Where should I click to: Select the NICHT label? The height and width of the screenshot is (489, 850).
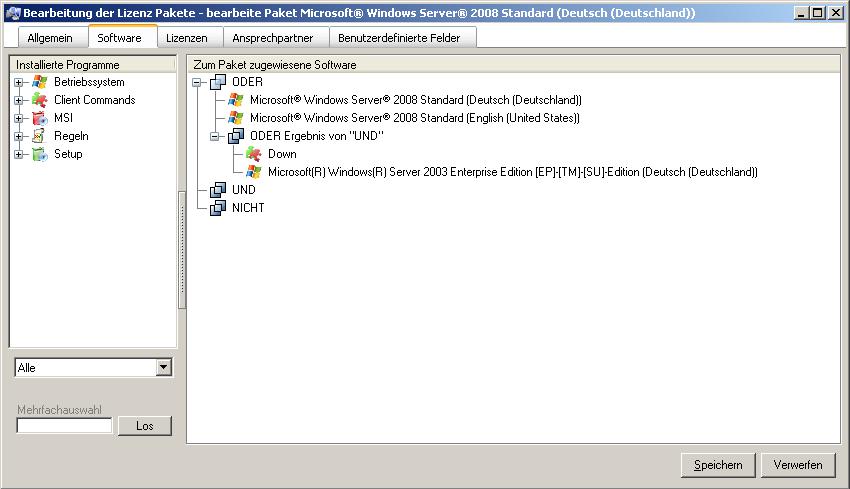tap(248, 208)
